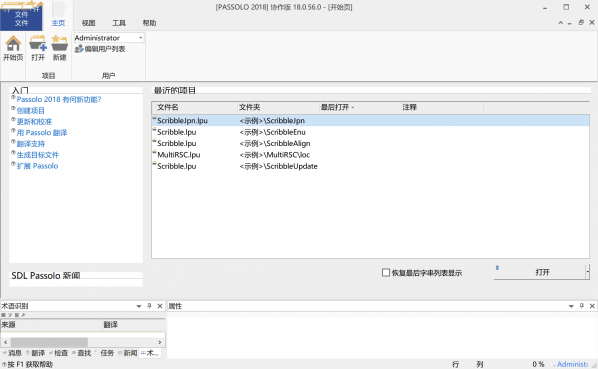Switch to the 工具 ribbon tab
598x369 pixels.
pos(119,23)
